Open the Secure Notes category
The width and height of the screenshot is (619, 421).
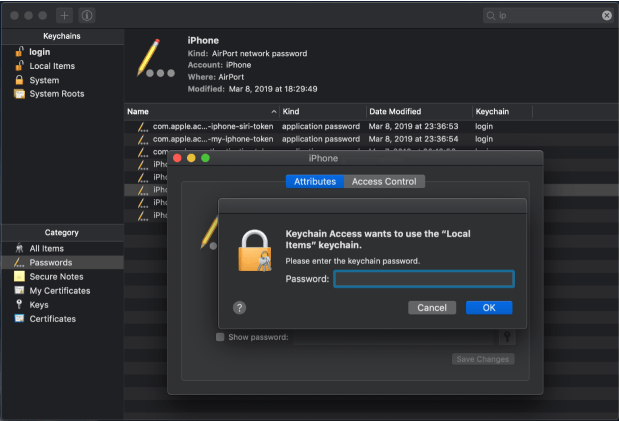point(57,276)
